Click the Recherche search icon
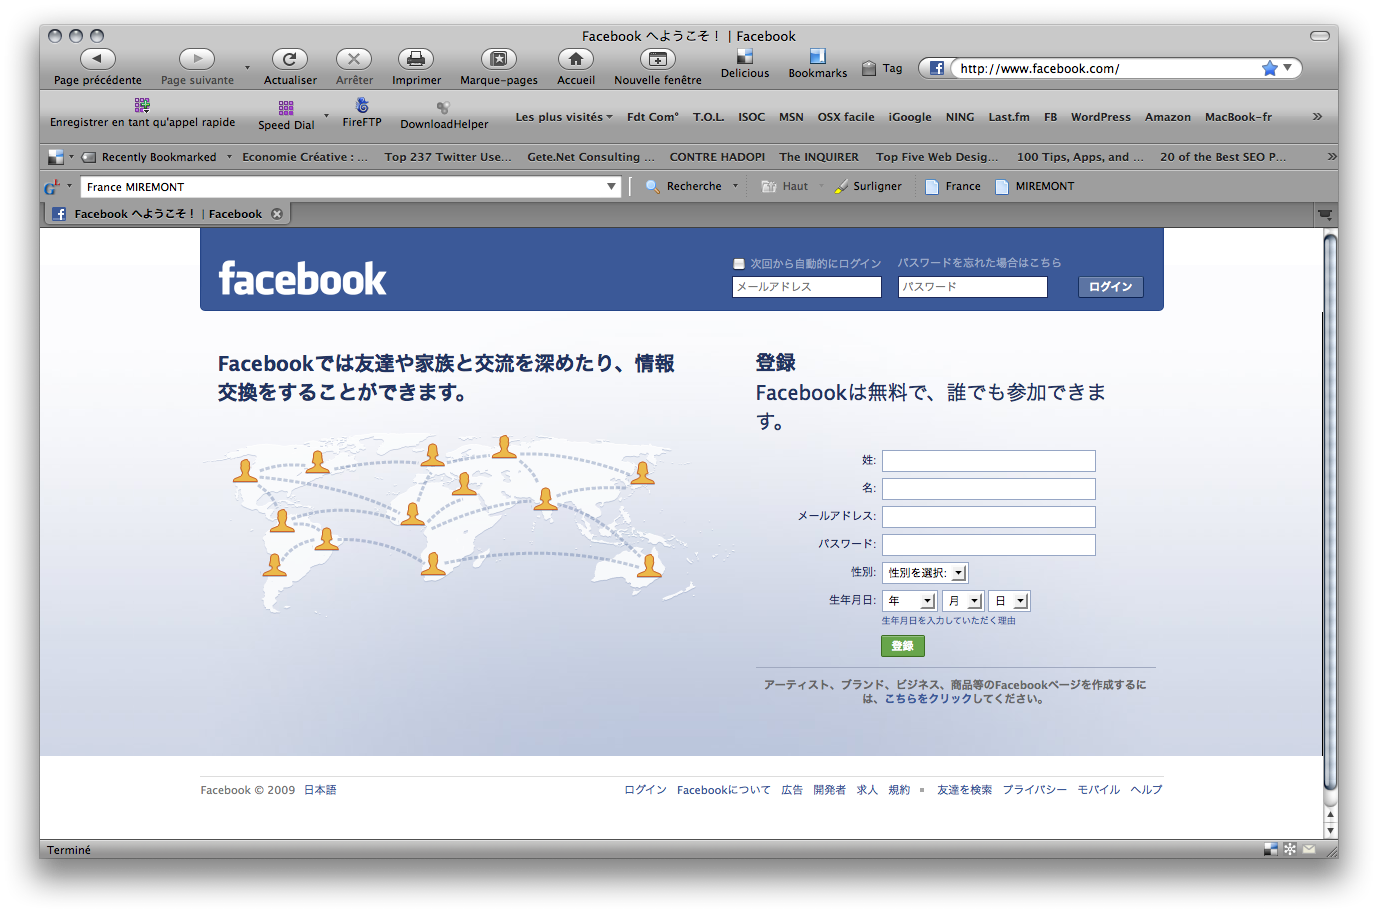 (653, 186)
